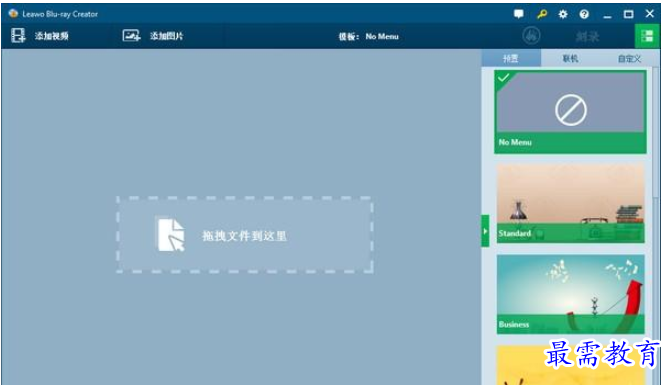Collapse the template side panel arrow

485,231
